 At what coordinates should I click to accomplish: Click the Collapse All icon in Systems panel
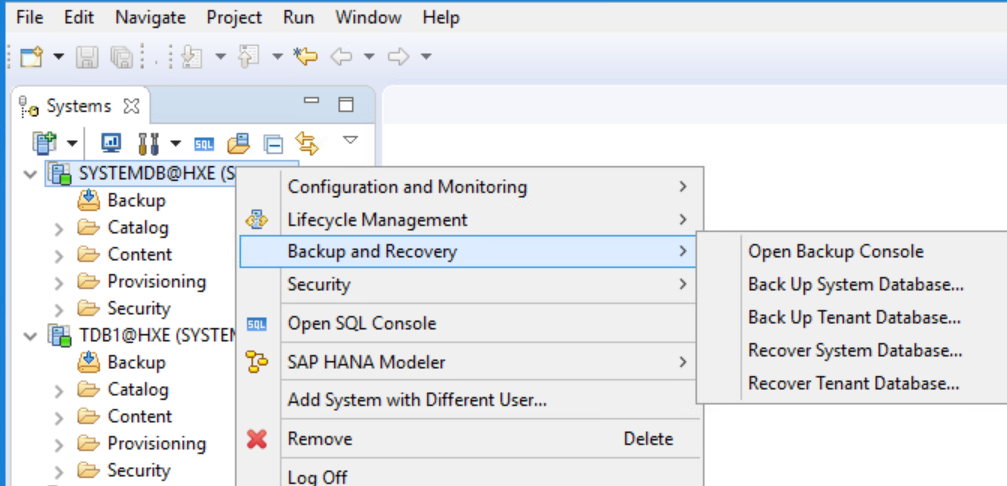click(x=273, y=143)
